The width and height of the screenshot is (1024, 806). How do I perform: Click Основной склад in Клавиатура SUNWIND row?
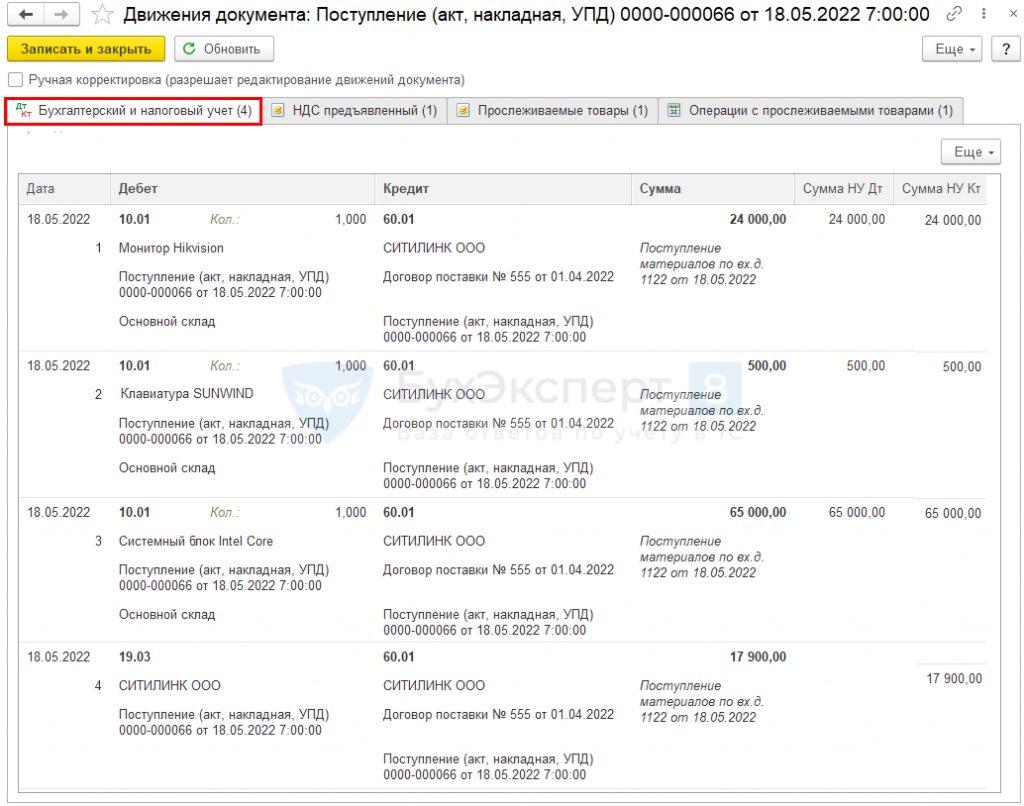pyautogui.click(x=167, y=468)
